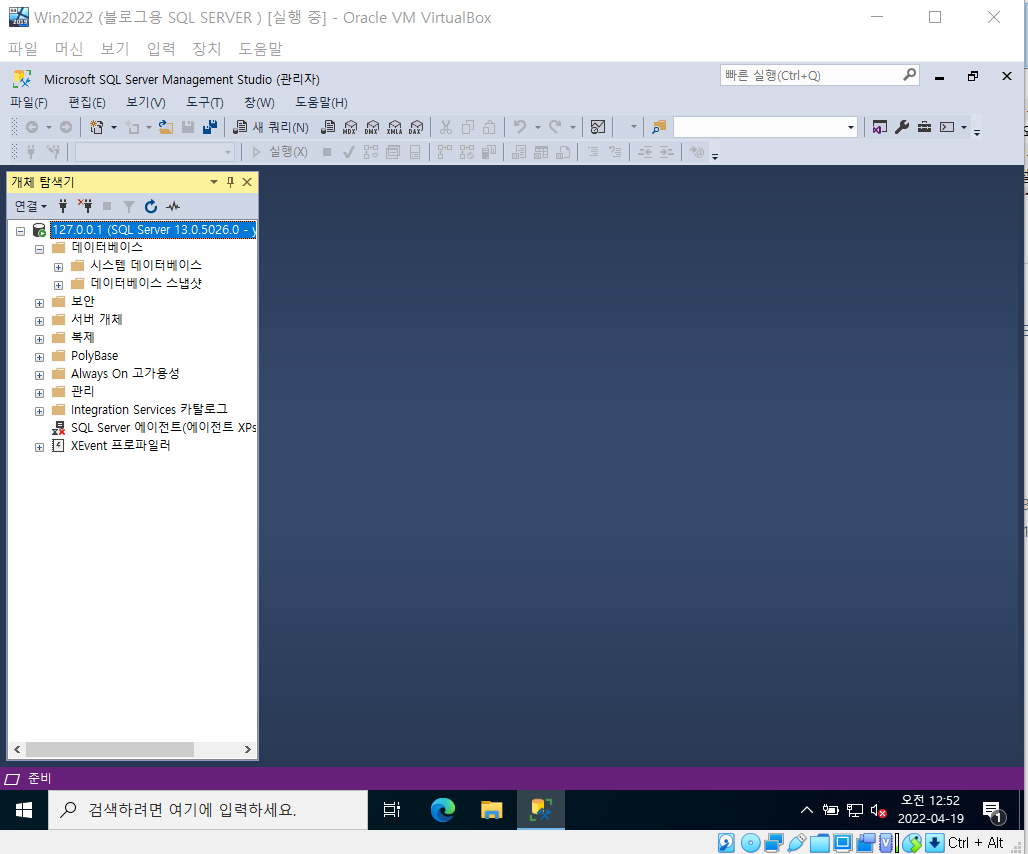
Task: Click the wrench Properties icon in toolbar
Action: click(x=902, y=127)
